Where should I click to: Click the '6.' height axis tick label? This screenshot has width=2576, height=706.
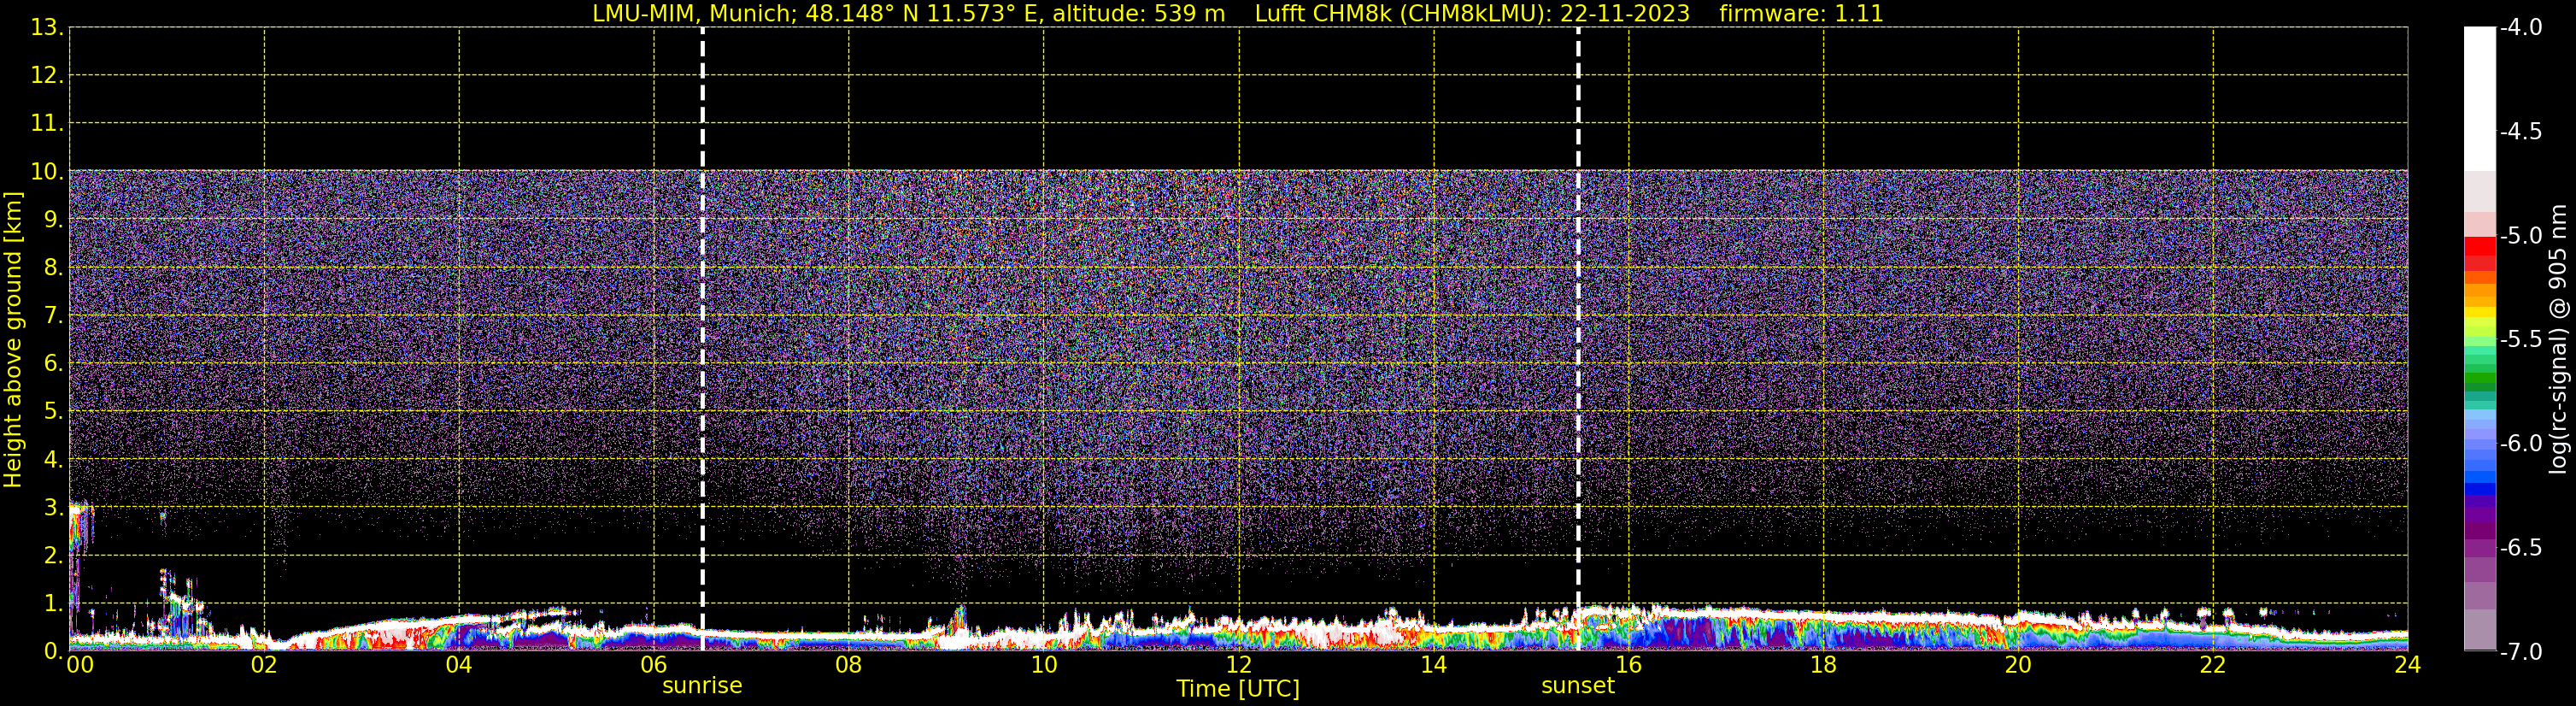pos(53,364)
